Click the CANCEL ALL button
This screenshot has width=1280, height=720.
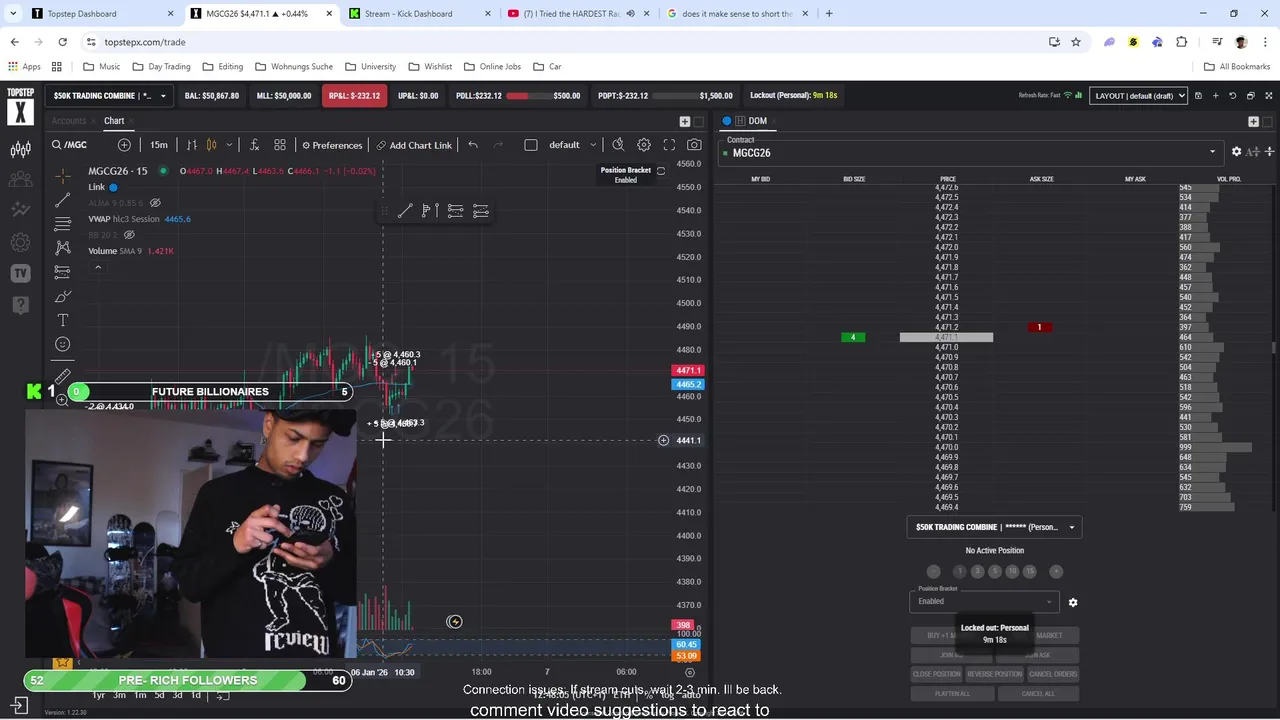coord(1038,693)
